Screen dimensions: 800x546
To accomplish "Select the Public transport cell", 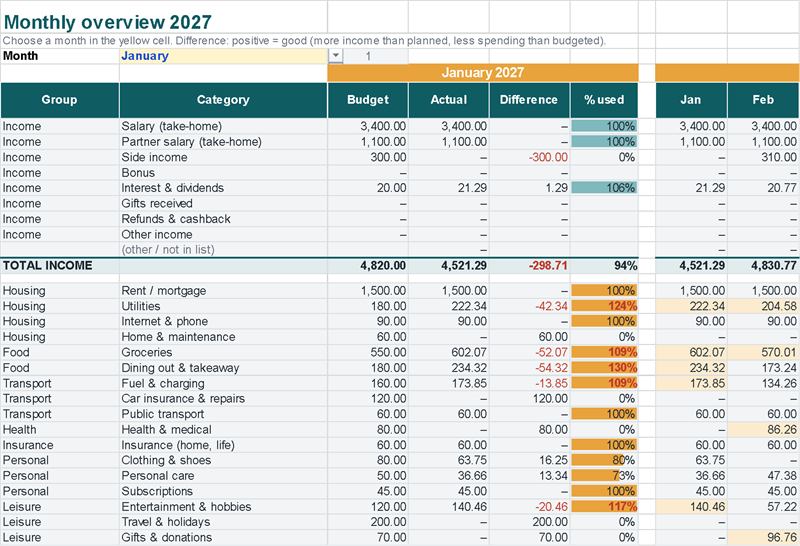I will tap(223, 414).
